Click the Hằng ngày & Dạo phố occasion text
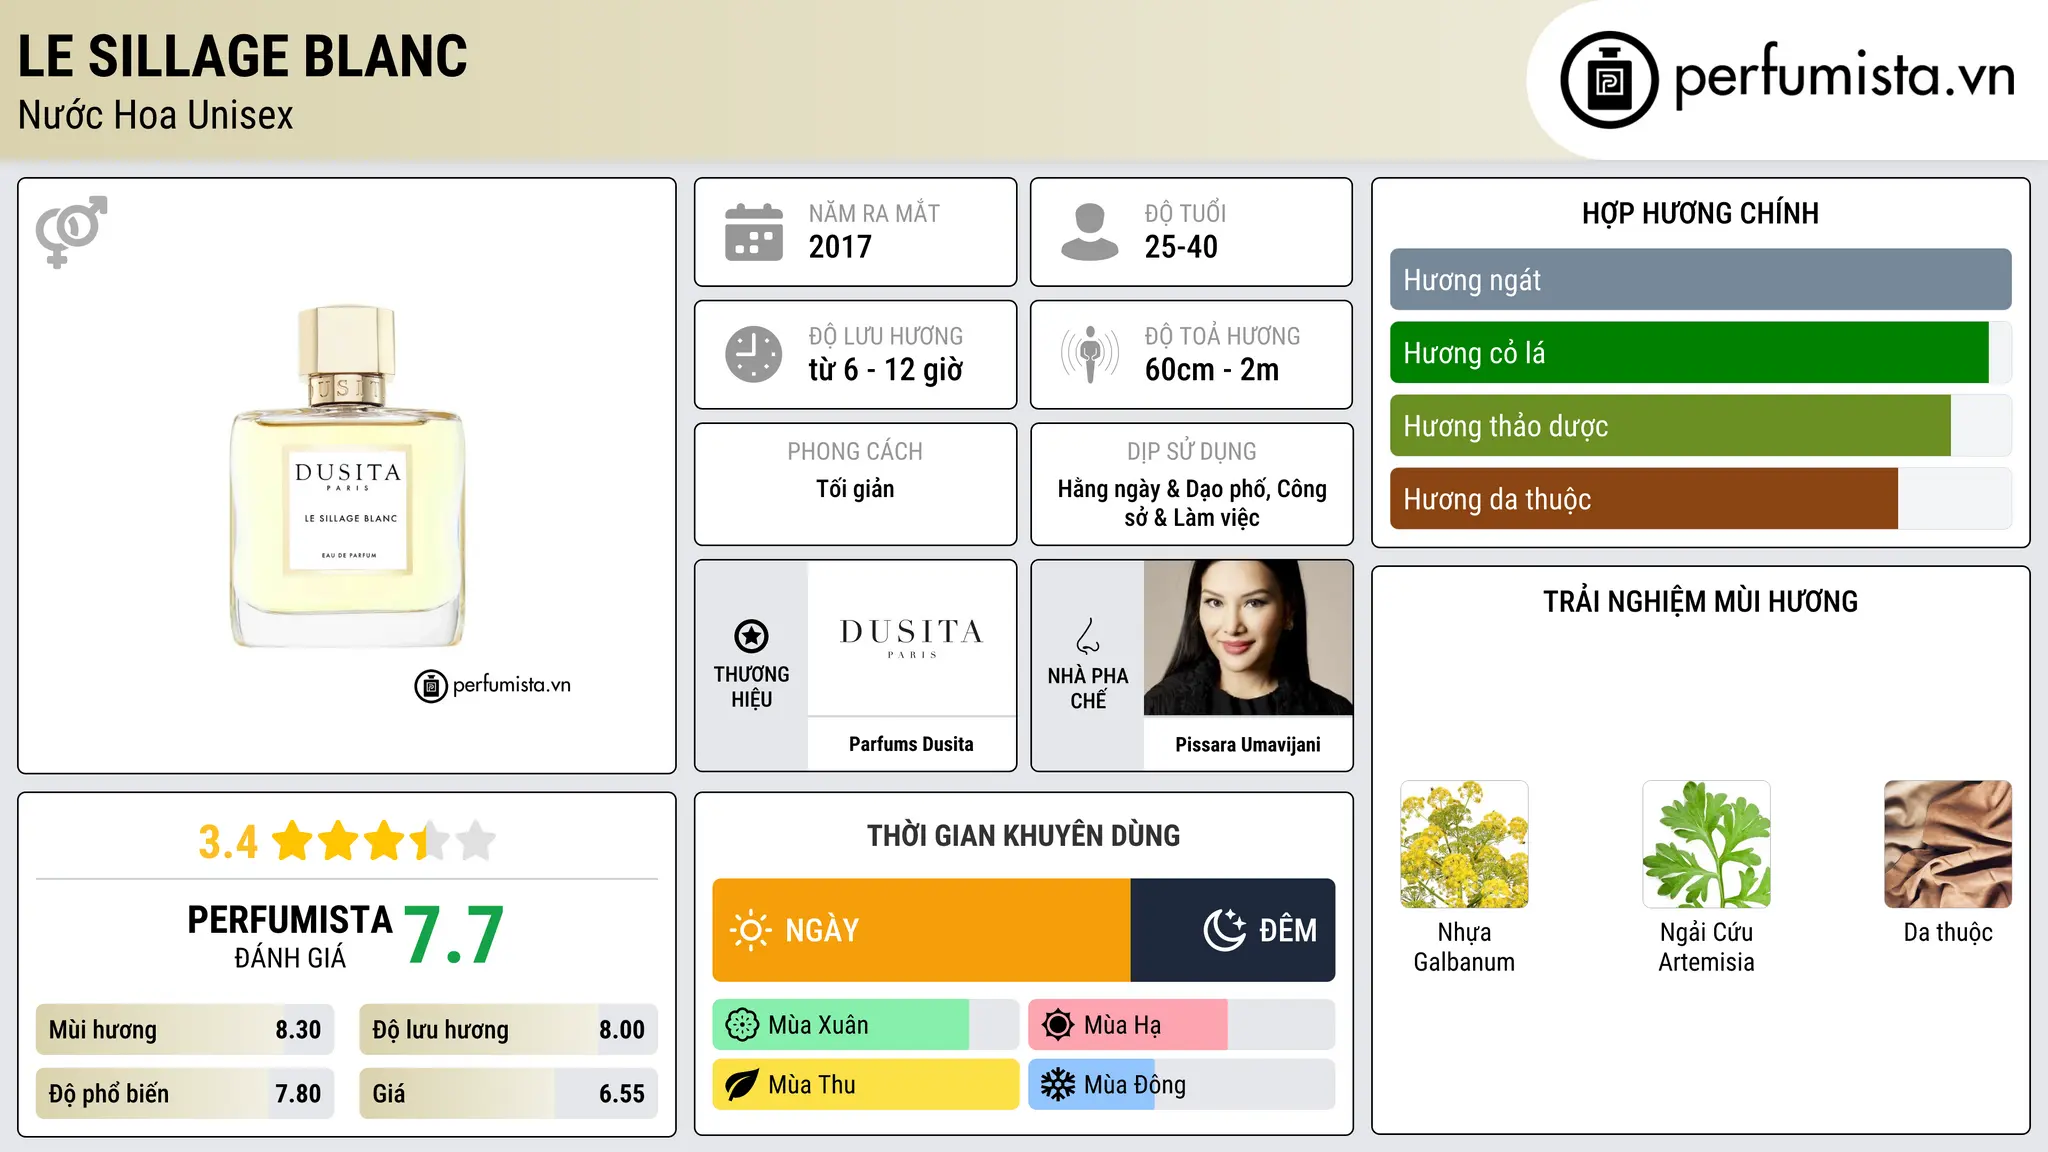The width and height of the screenshot is (2048, 1152). [x=1192, y=503]
